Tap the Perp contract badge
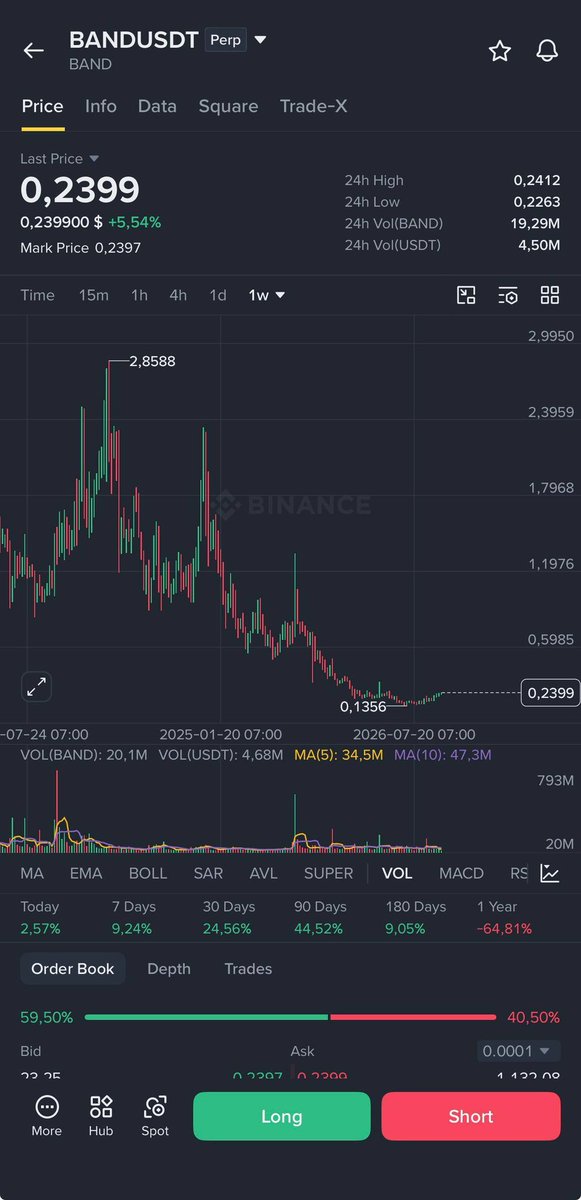Image resolution: width=581 pixels, height=1200 pixels. tap(226, 40)
